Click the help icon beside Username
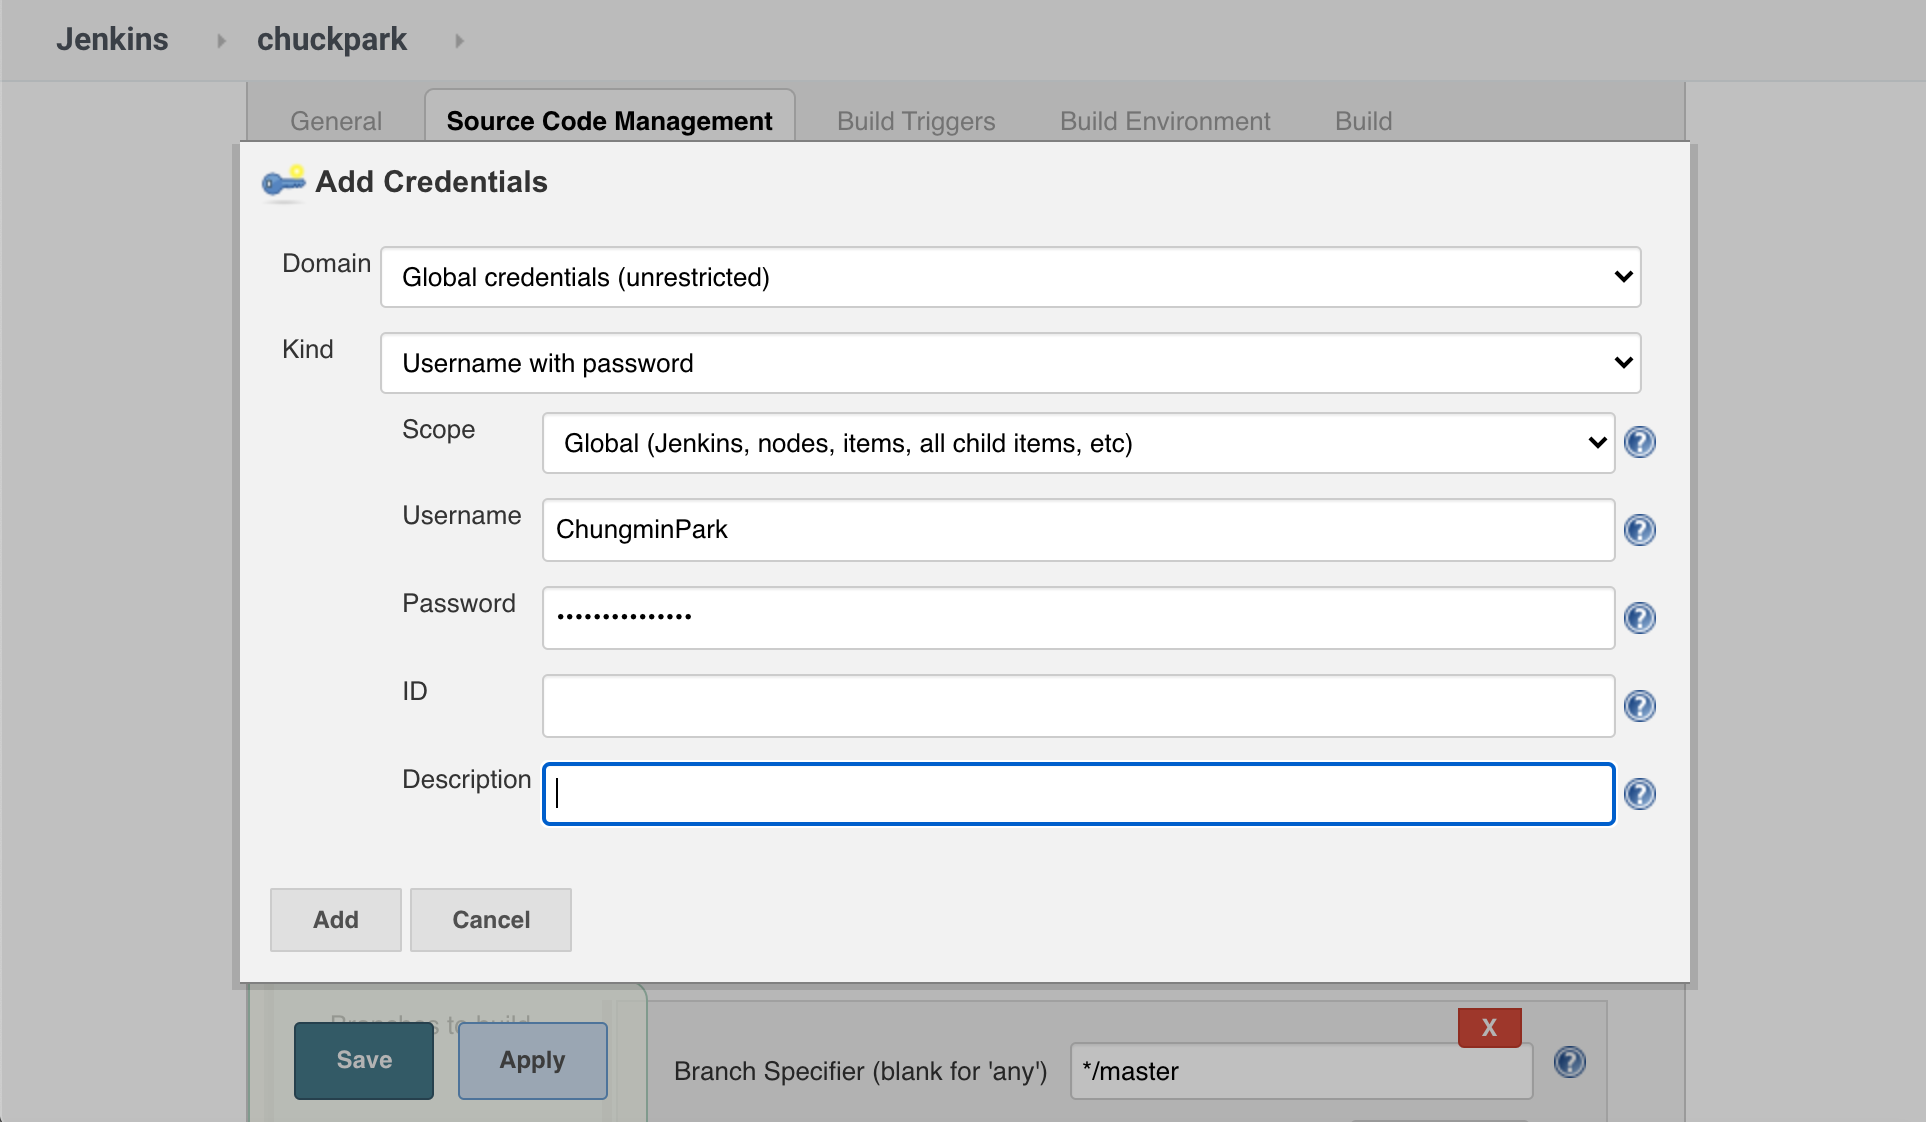The width and height of the screenshot is (1926, 1122). pyautogui.click(x=1639, y=530)
